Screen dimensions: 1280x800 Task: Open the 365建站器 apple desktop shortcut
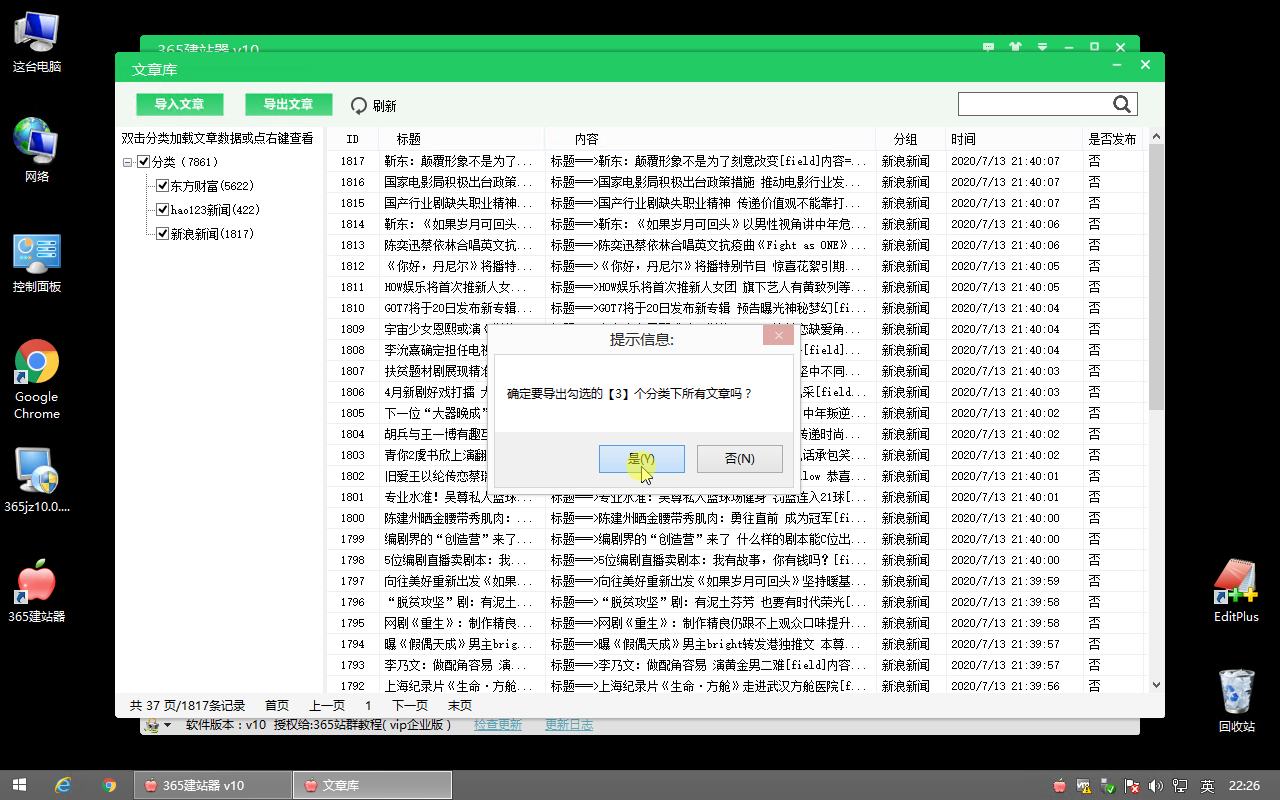coord(37,591)
